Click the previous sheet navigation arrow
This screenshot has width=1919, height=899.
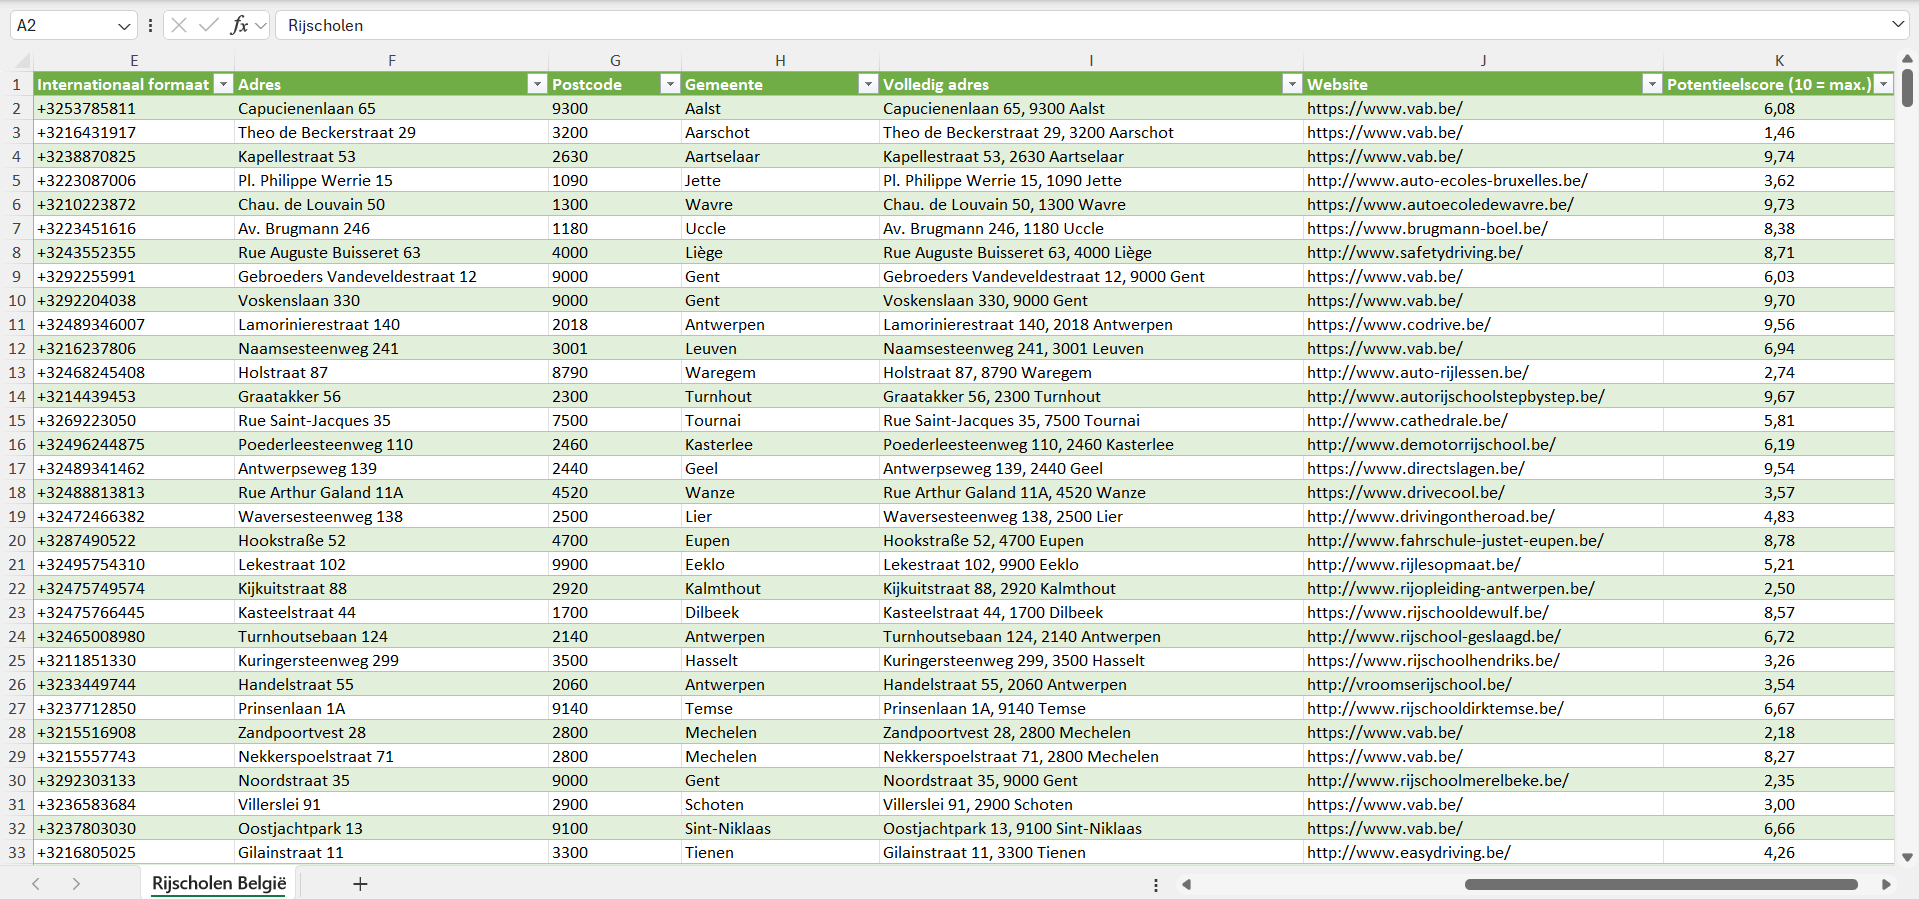coord(36,884)
